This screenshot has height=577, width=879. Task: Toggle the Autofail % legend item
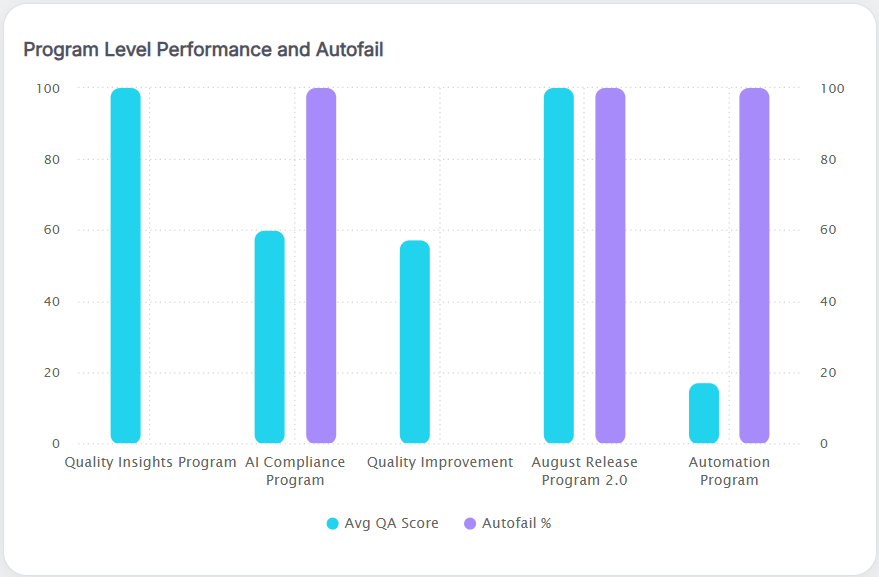click(516, 523)
